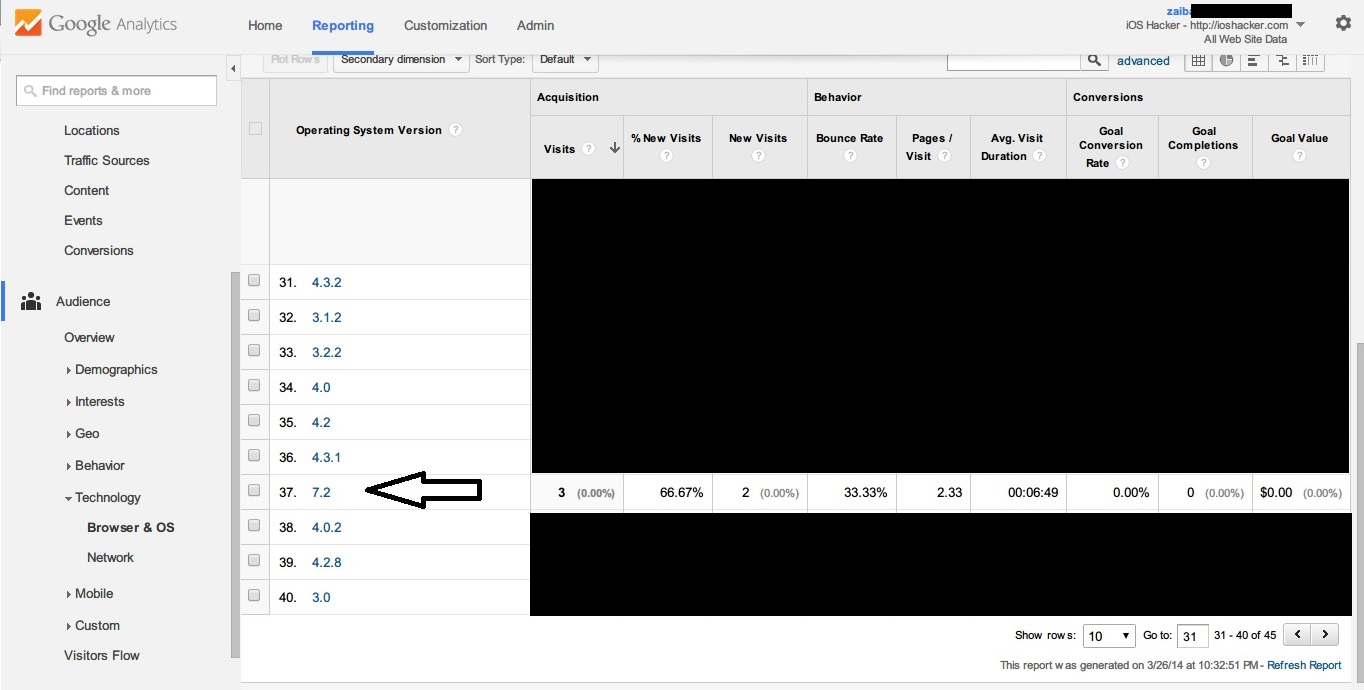The image size is (1364, 690).
Task: Open the Sort Type Default dropdown
Action: tap(565, 60)
